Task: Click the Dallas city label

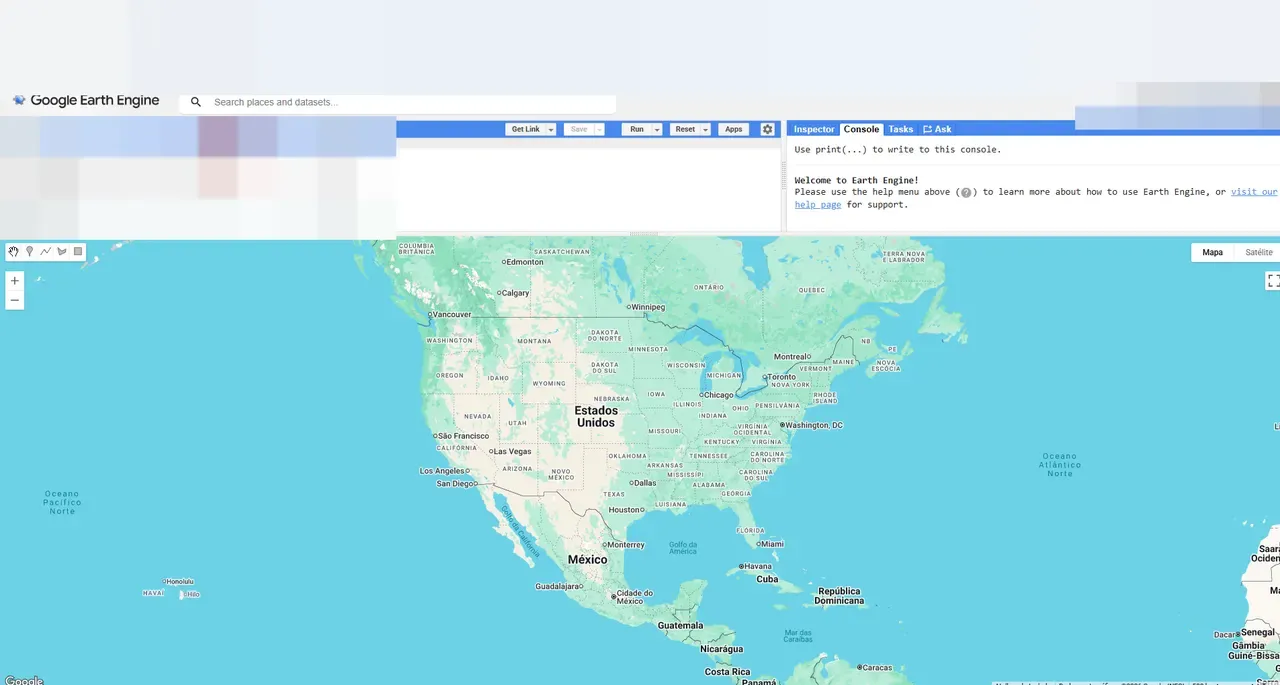Action: click(x=645, y=483)
